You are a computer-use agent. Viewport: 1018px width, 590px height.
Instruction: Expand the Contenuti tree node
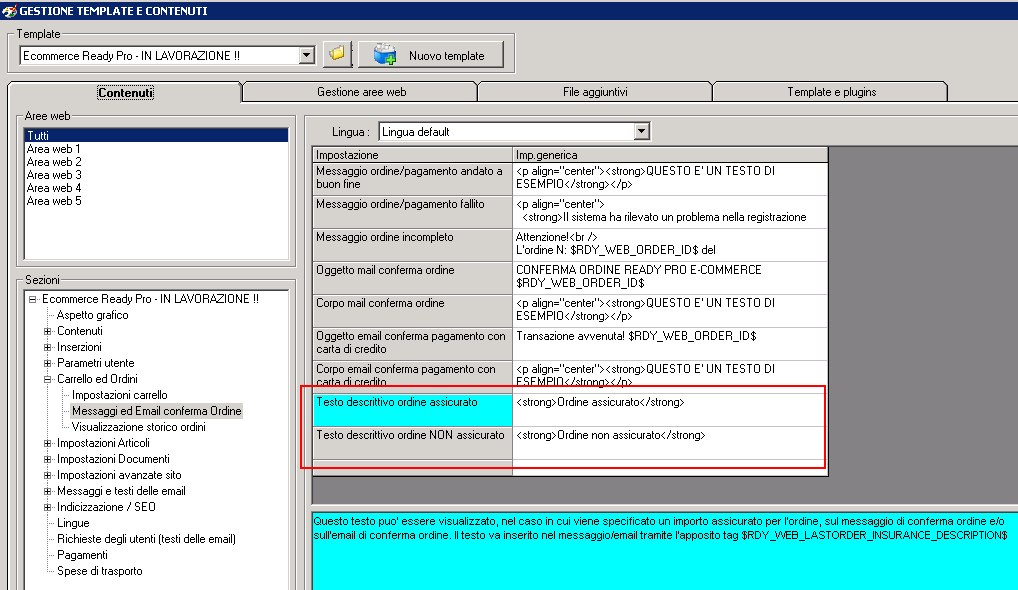tap(47, 331)
